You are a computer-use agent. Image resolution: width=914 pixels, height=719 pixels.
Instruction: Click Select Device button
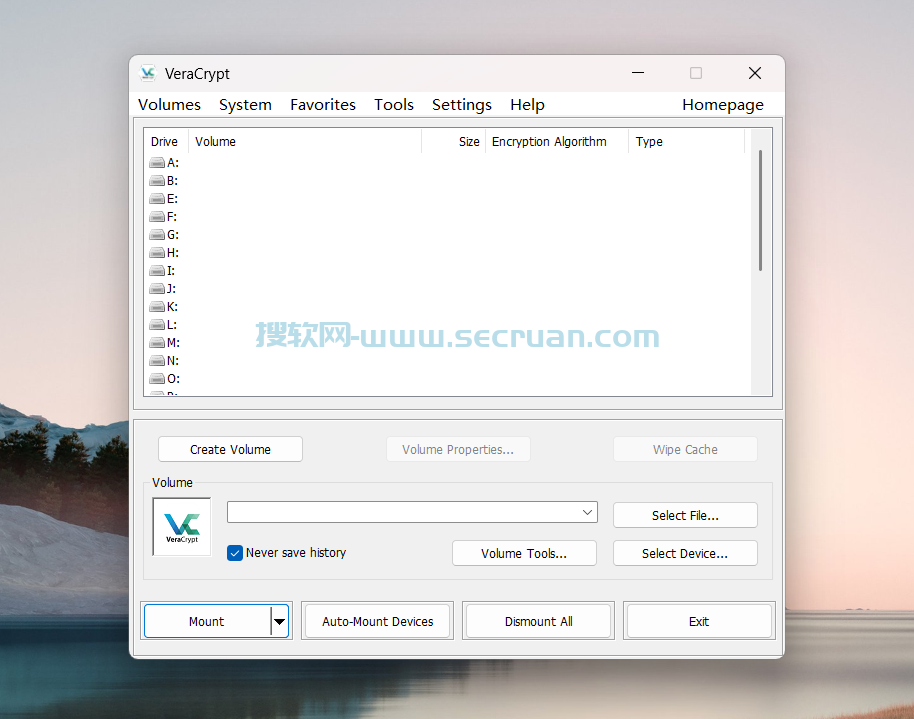(x=685, y=553)
